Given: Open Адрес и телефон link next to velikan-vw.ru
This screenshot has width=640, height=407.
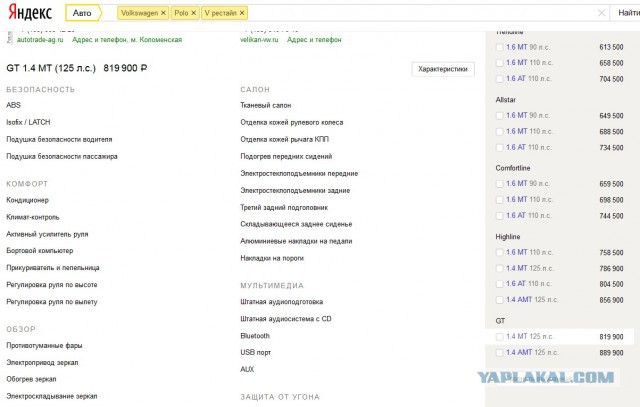Looking at the screenshot, I should click(x=314, y=40).
